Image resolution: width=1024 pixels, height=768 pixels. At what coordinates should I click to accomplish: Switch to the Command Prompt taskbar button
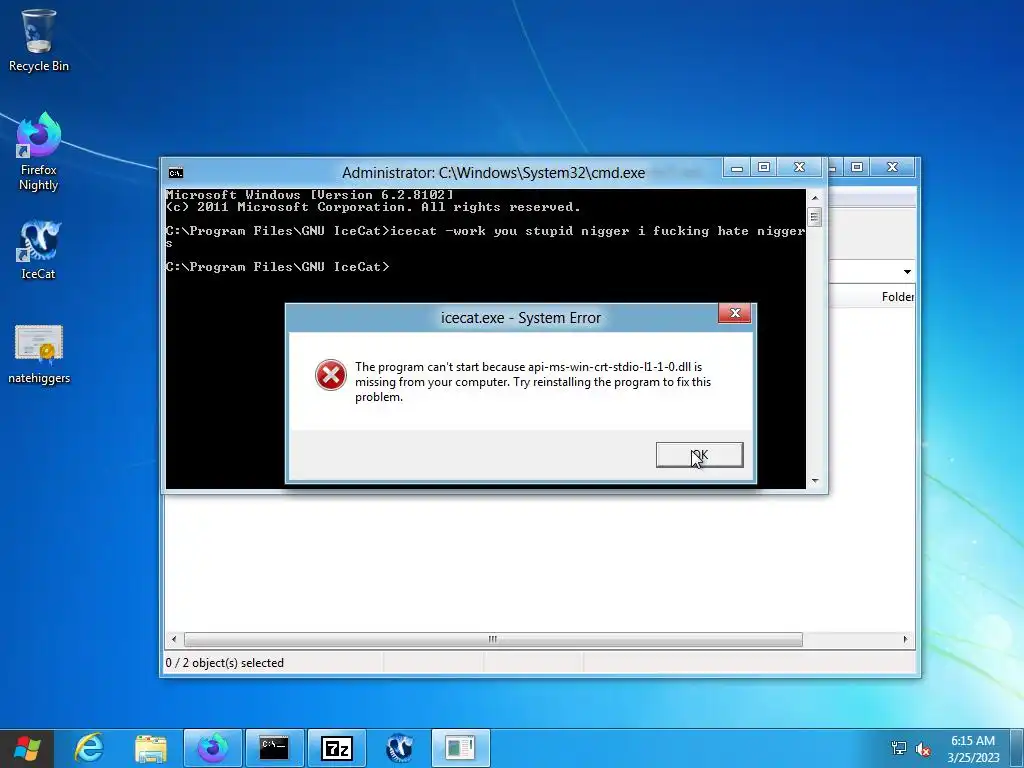coord(274,748)
